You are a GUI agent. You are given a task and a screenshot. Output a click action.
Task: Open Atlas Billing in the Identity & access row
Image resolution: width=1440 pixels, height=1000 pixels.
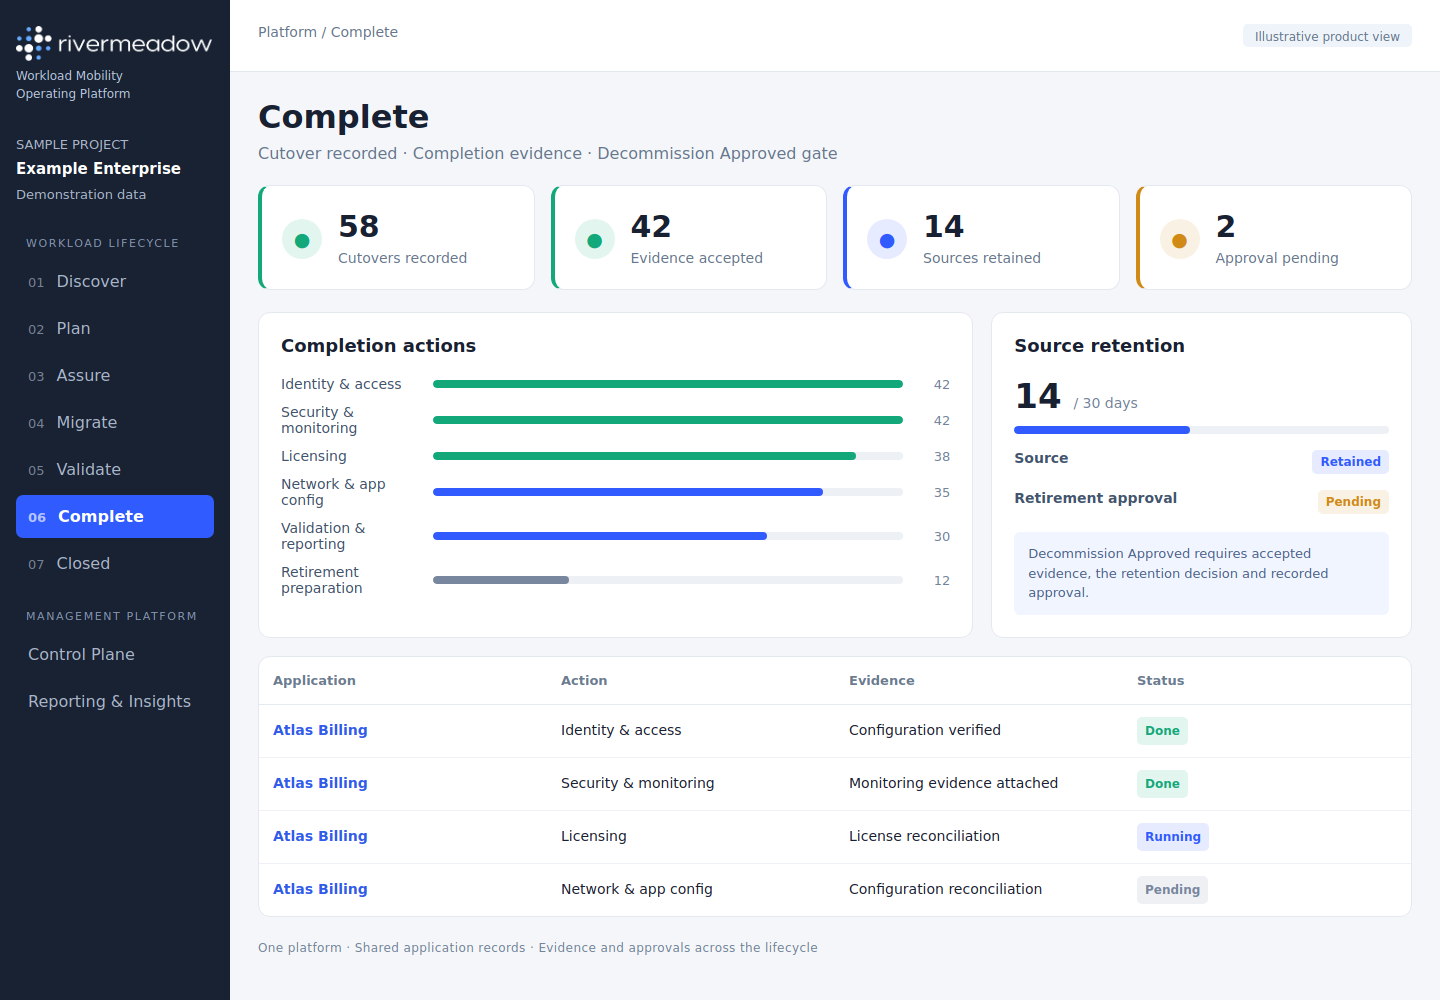coord(320,730)
